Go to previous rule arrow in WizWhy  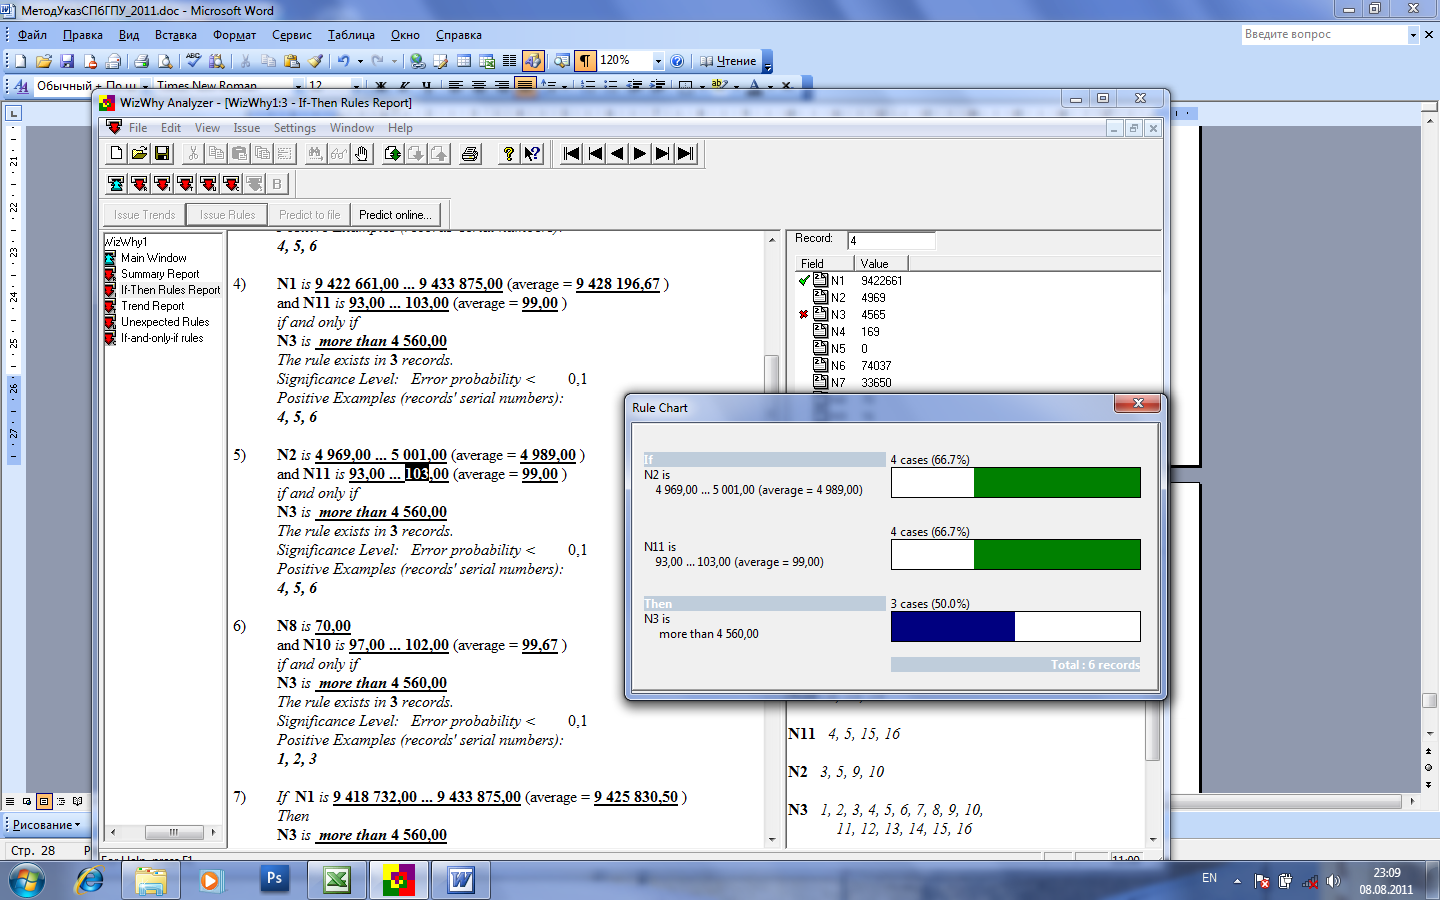(x=617, y=153)
